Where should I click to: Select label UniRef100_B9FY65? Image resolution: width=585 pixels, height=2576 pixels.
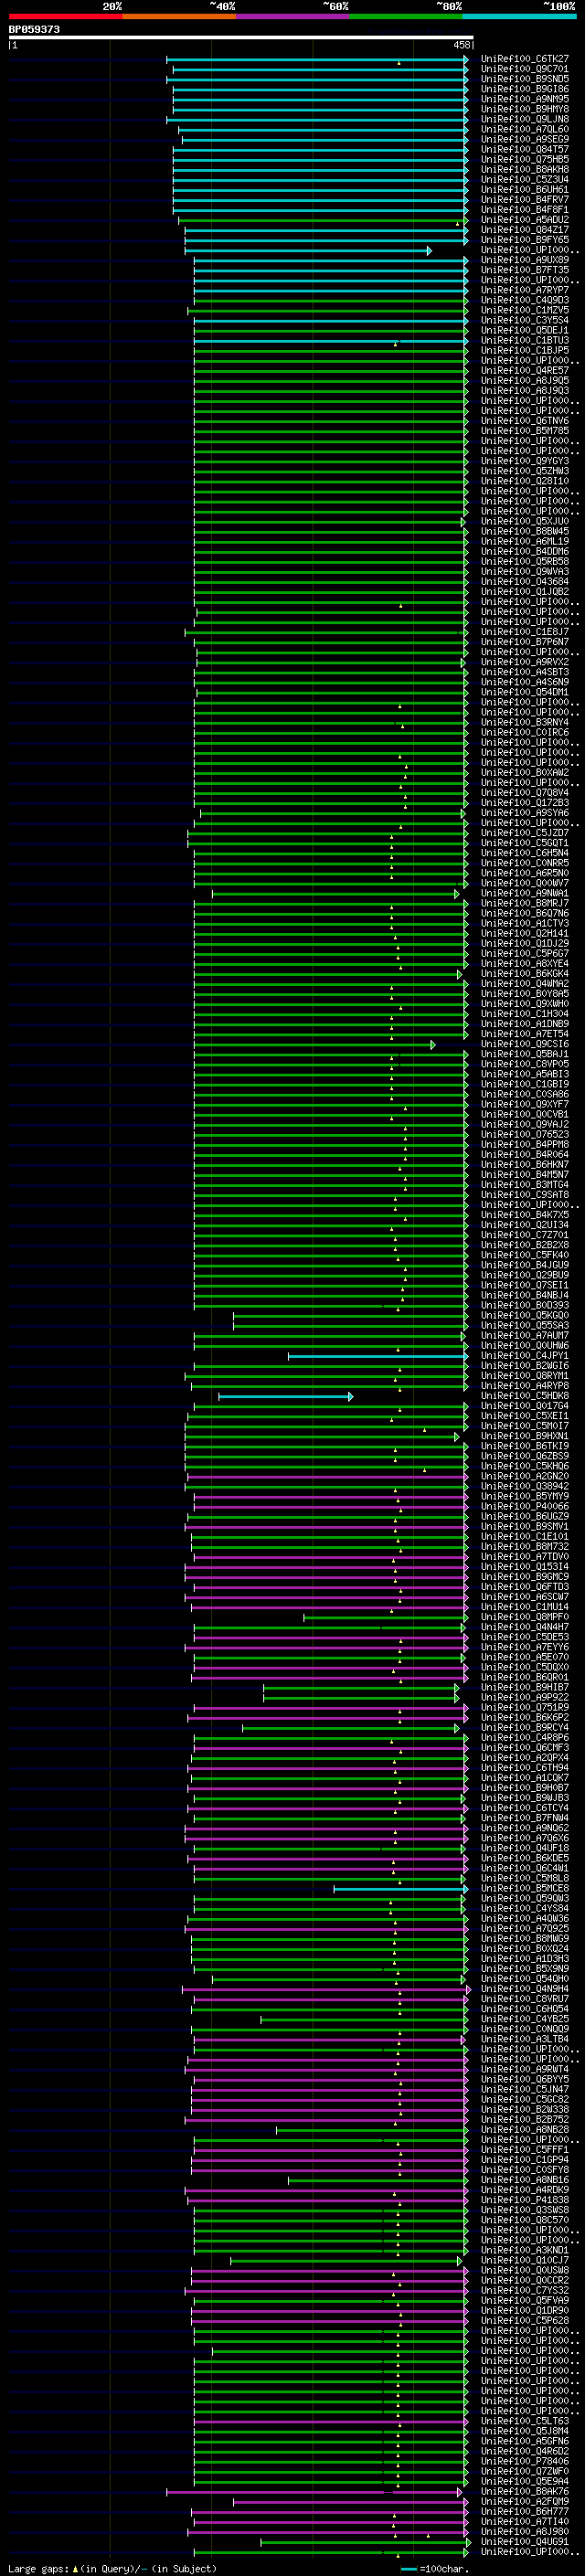(524, 240)
